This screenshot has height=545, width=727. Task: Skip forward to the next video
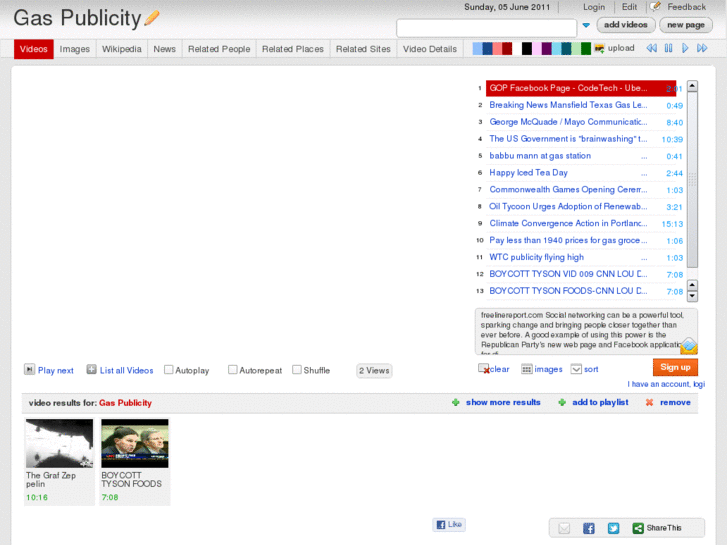pos(702,48)
